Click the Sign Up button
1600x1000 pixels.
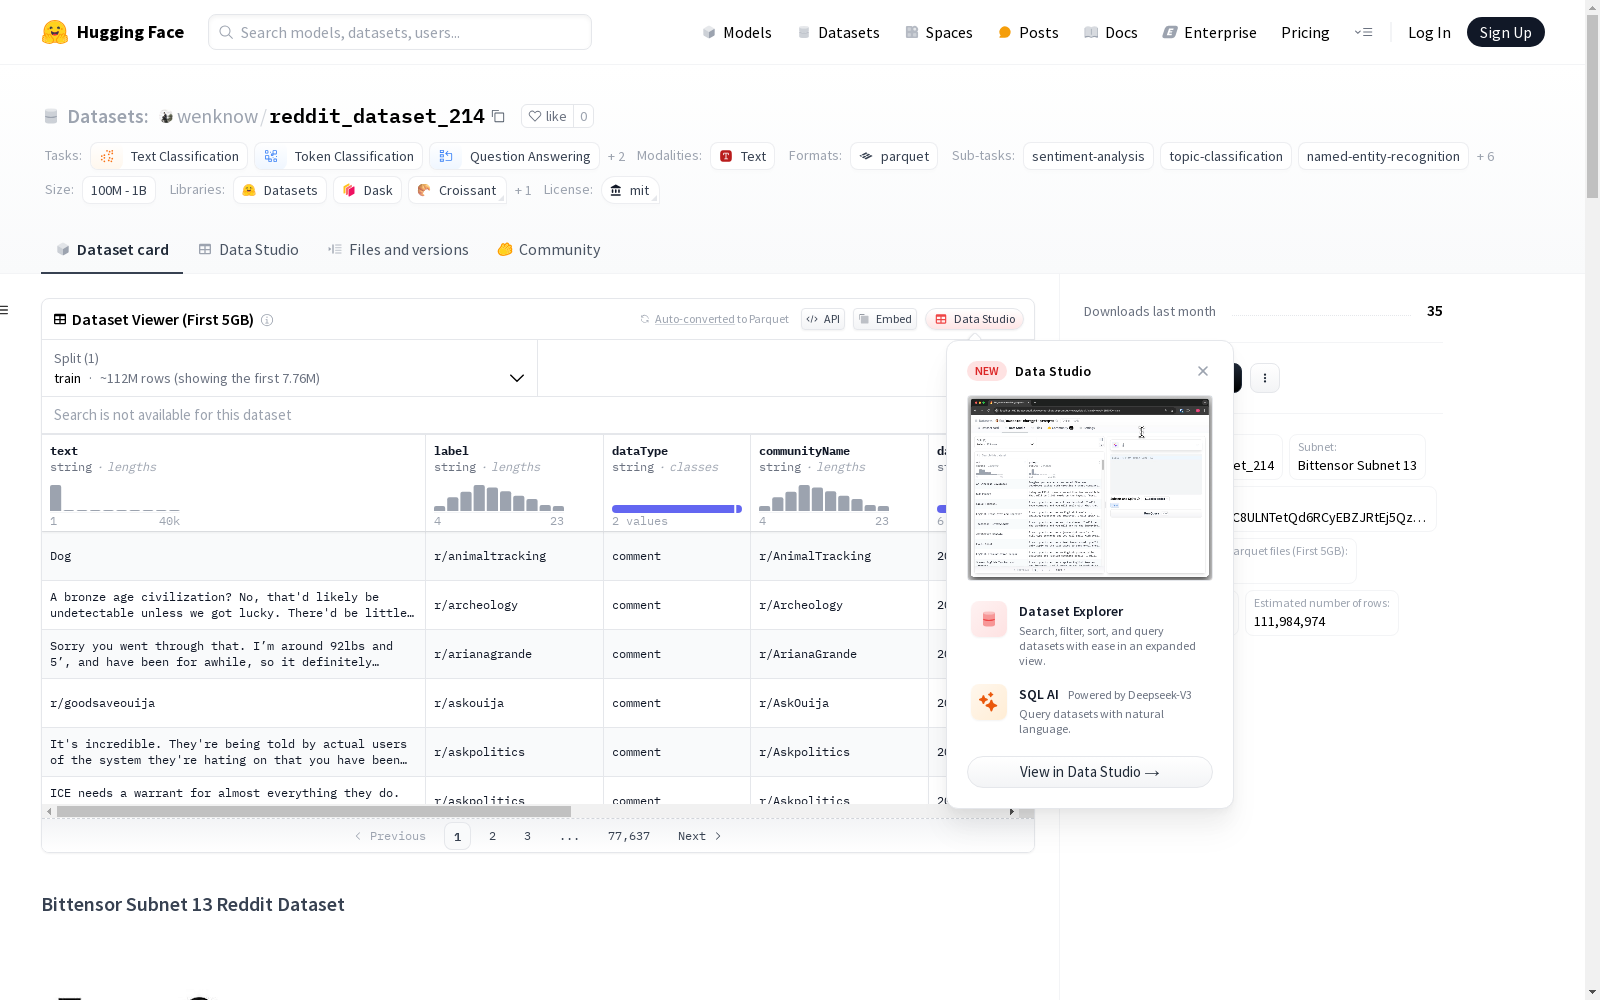(1506, 32)
